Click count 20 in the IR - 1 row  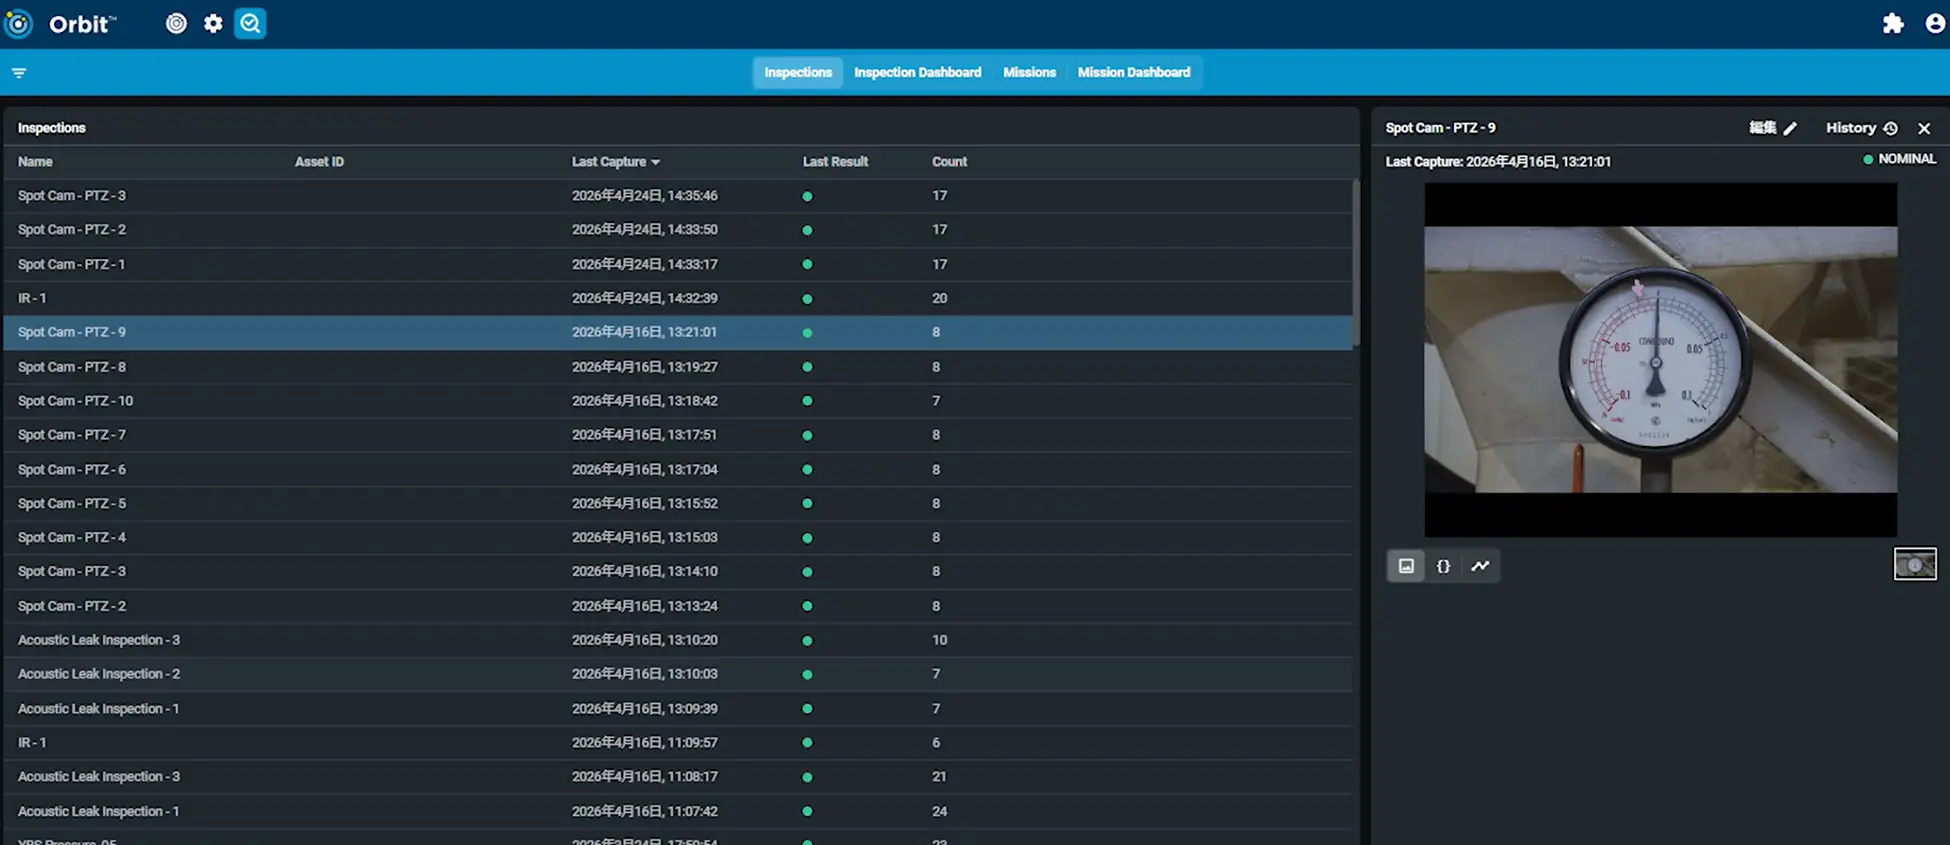coord(939,298)
